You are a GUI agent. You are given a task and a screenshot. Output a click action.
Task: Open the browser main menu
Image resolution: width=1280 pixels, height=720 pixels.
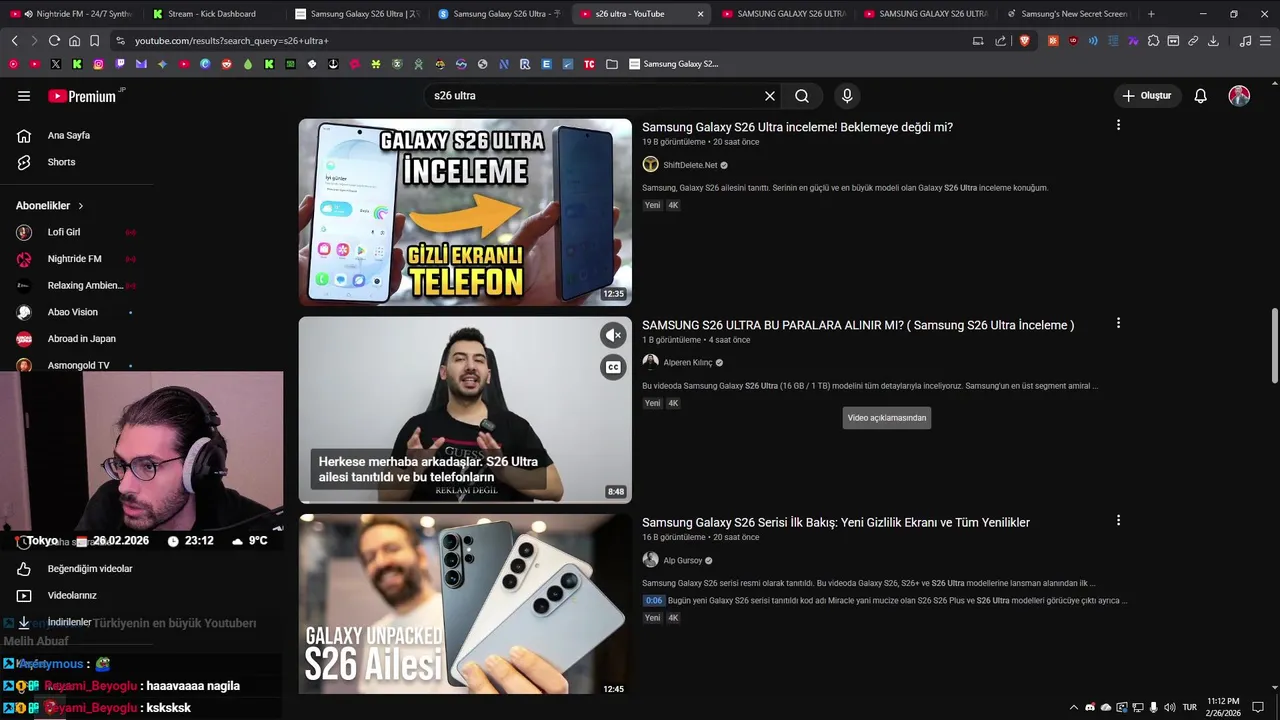(1265, 41)
